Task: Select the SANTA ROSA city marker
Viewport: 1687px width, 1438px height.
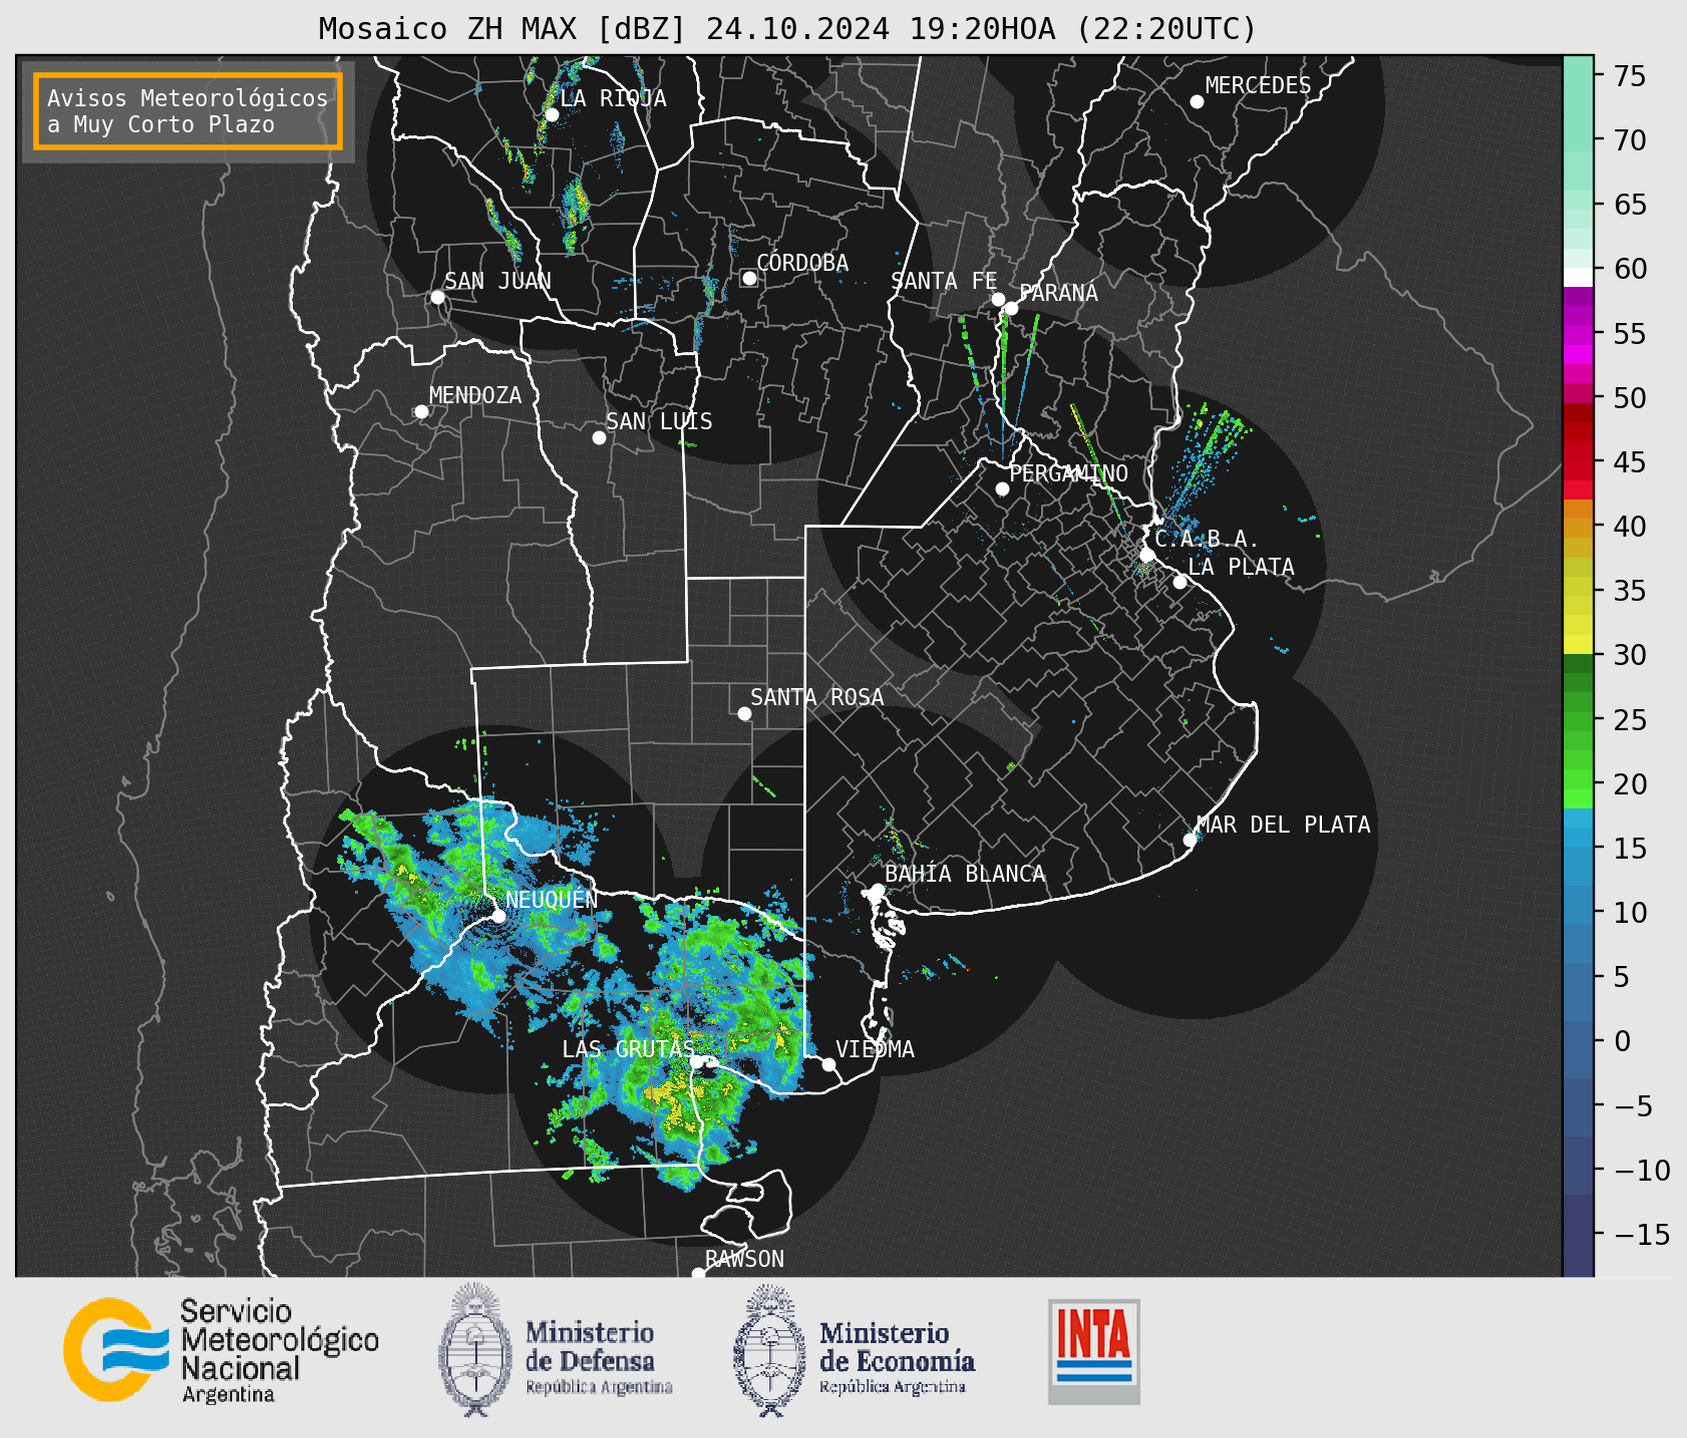Action: (744, 713)
